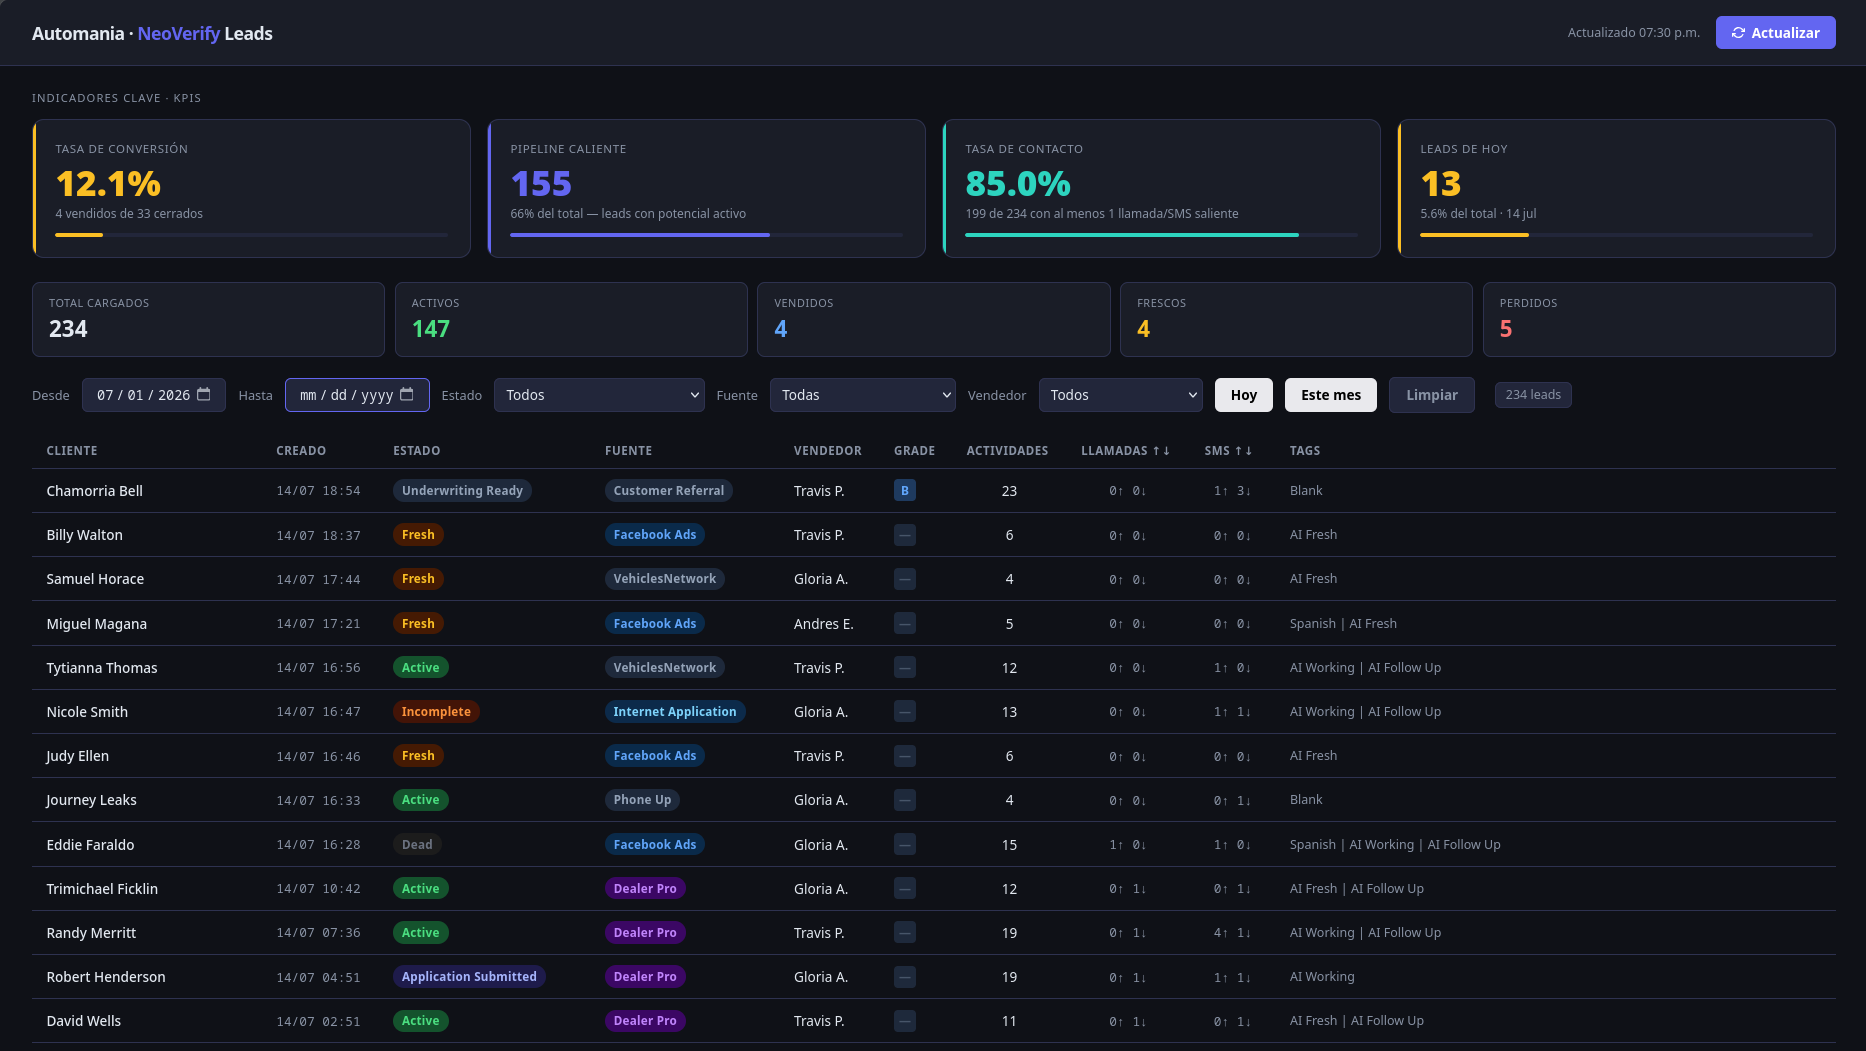Open the calendar picker in the Desde field

point(204,394)
